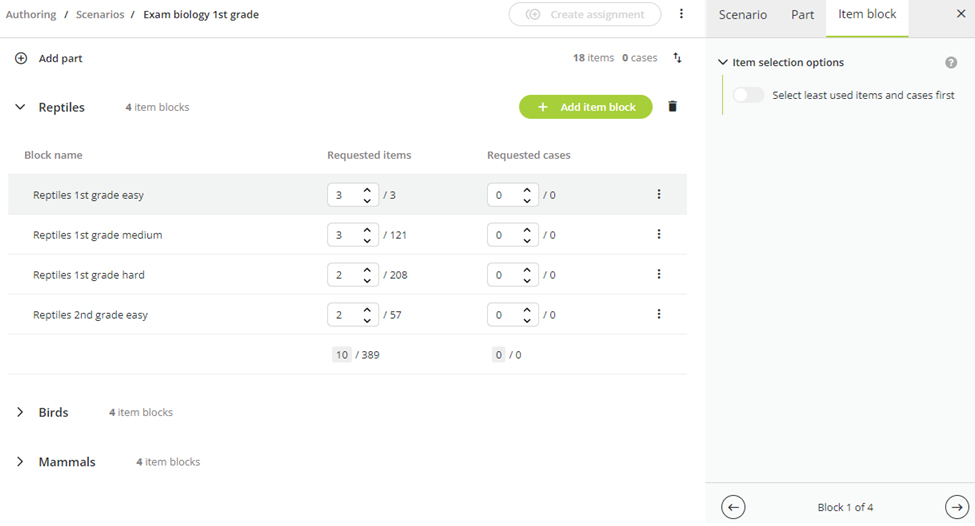975x526 pixels.
Task: Expand the Mammals part
Action: click(x=21, y=462)
